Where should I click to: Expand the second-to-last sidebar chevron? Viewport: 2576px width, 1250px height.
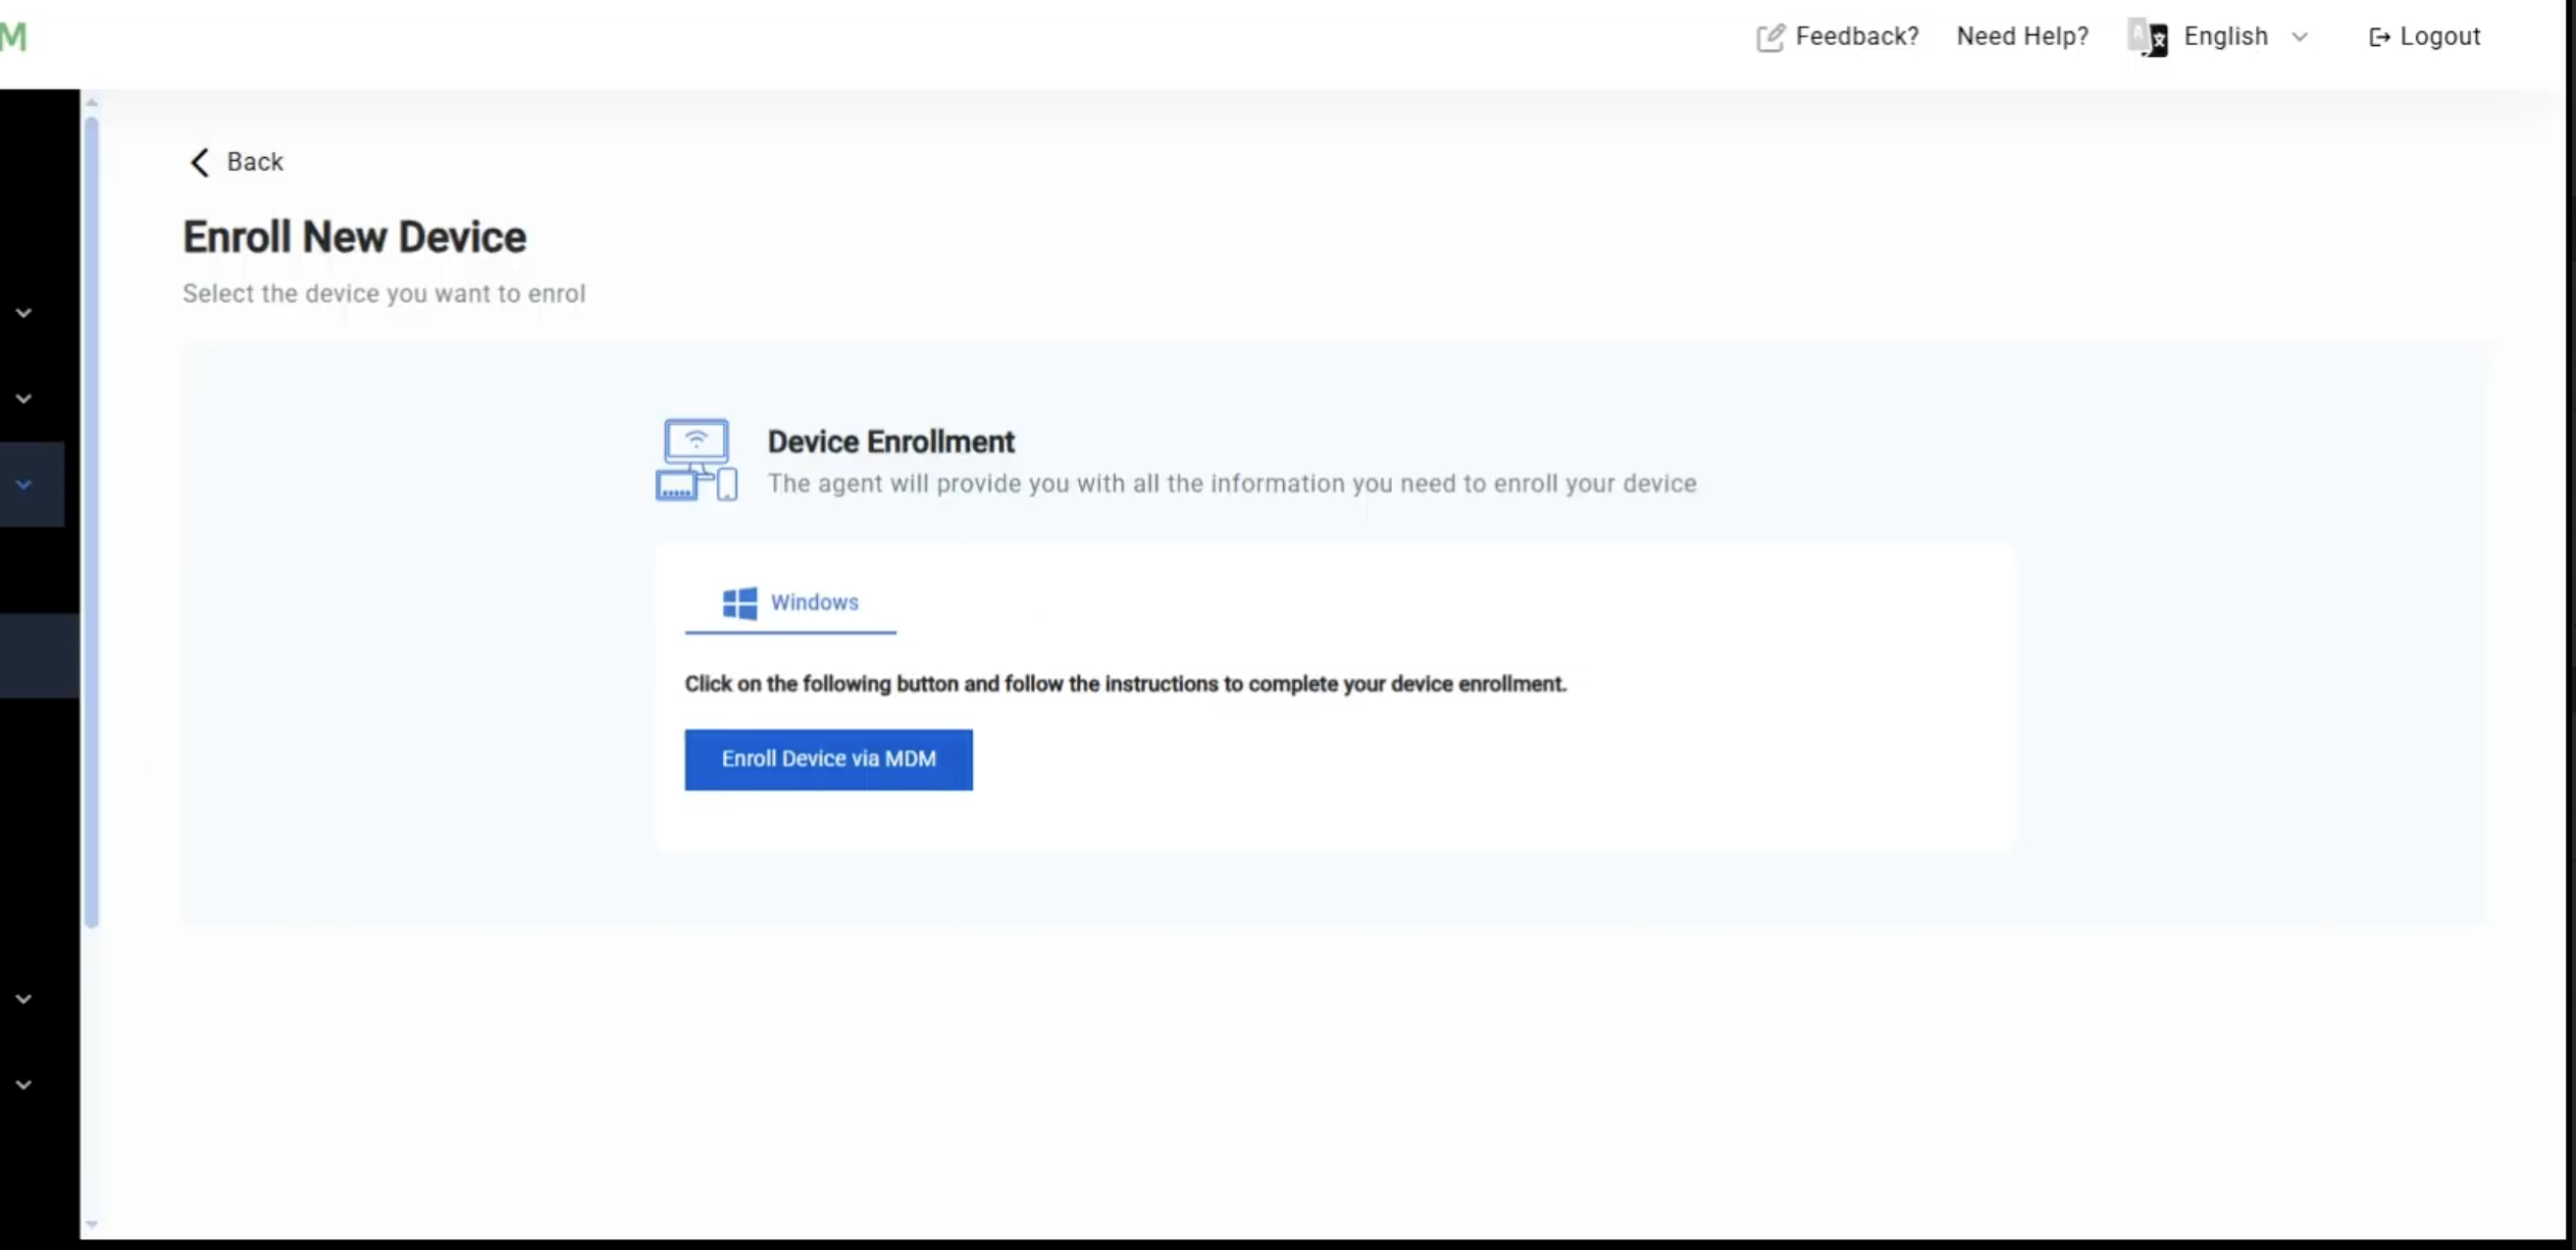point(24,999)
